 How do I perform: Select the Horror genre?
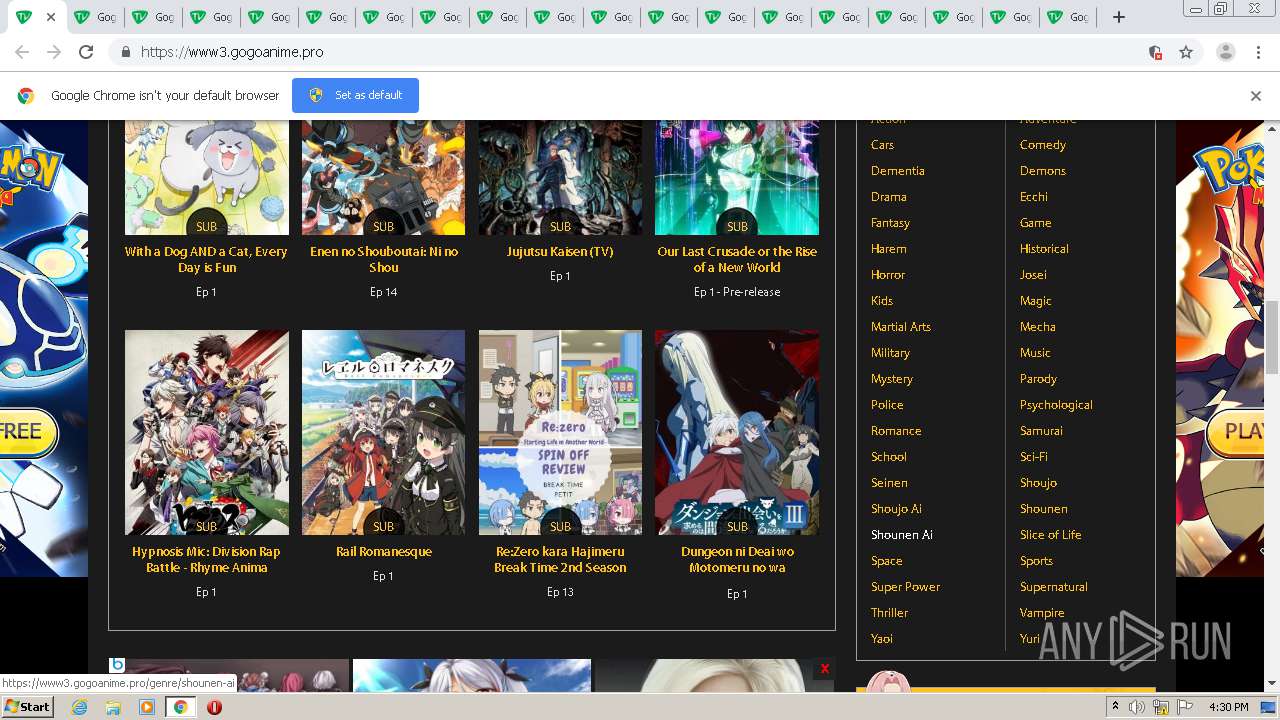coord(888,275)
